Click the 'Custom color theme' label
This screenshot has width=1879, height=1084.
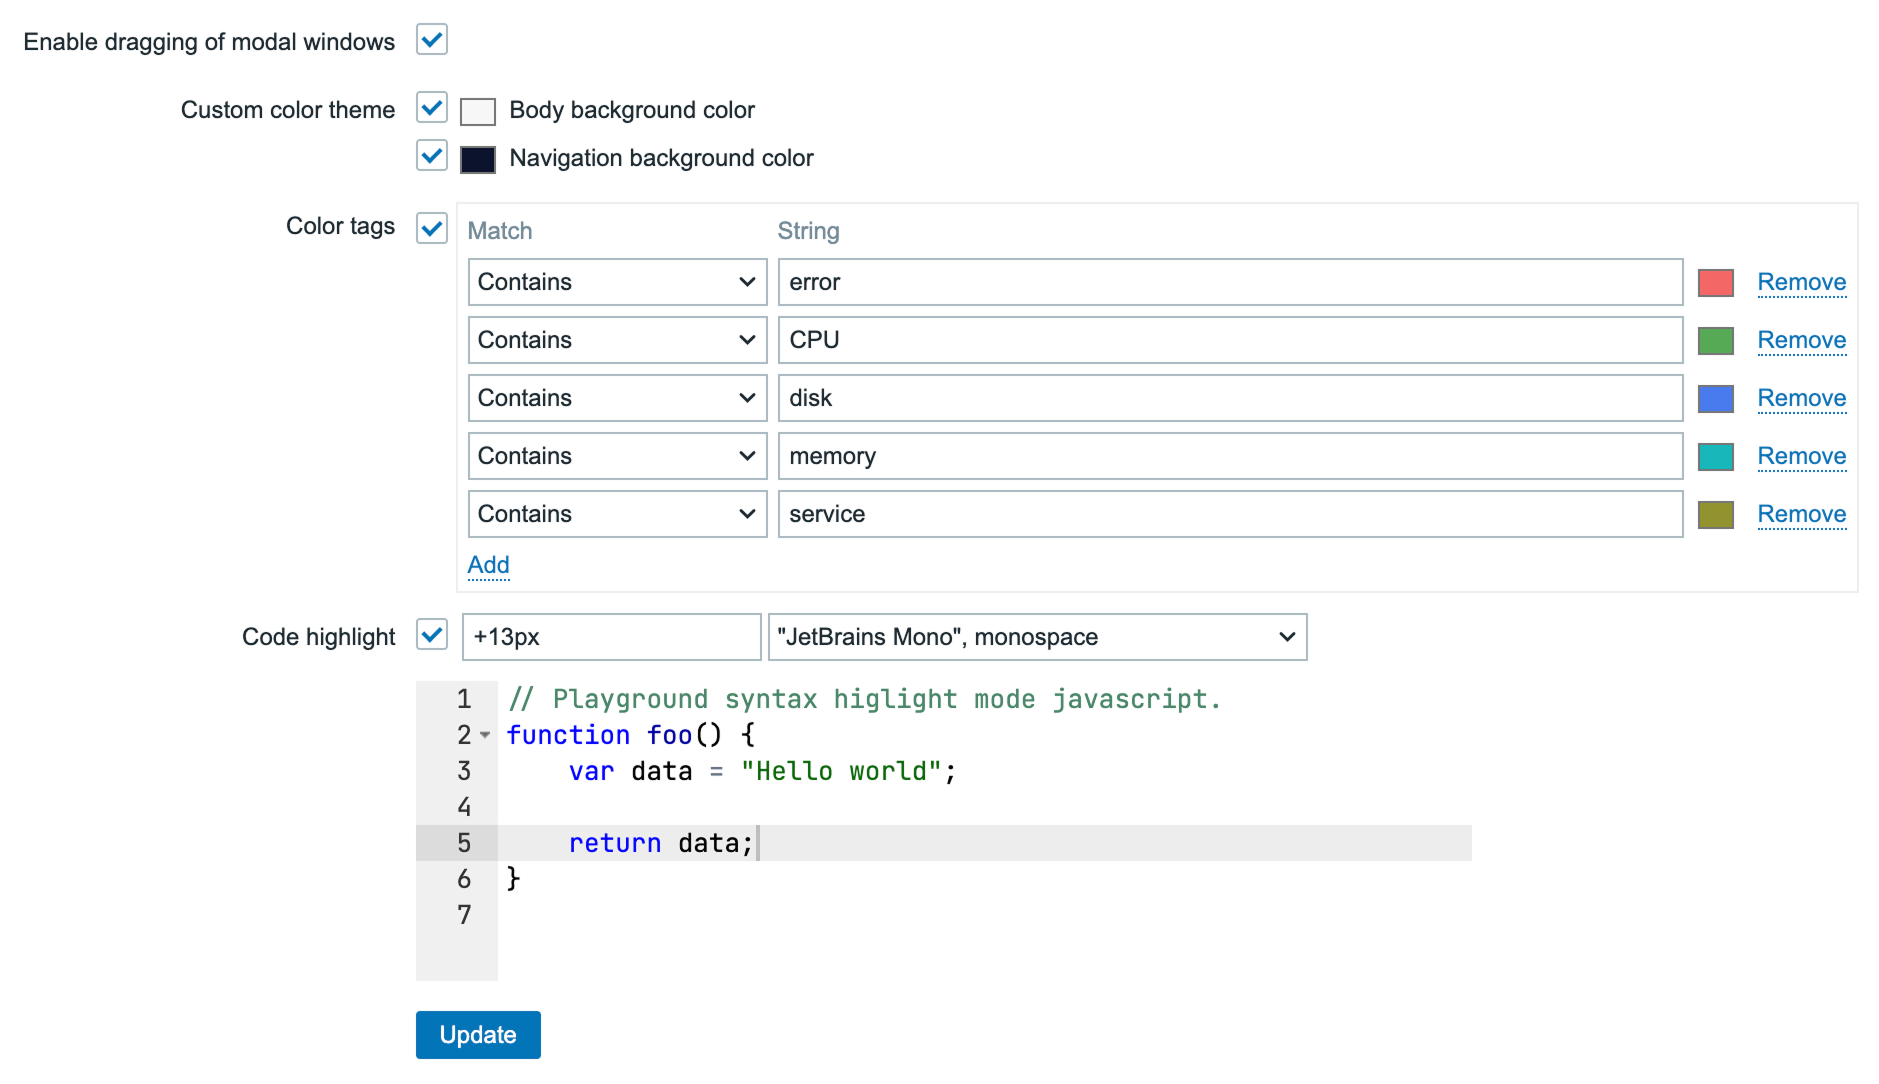pos(288,110)
